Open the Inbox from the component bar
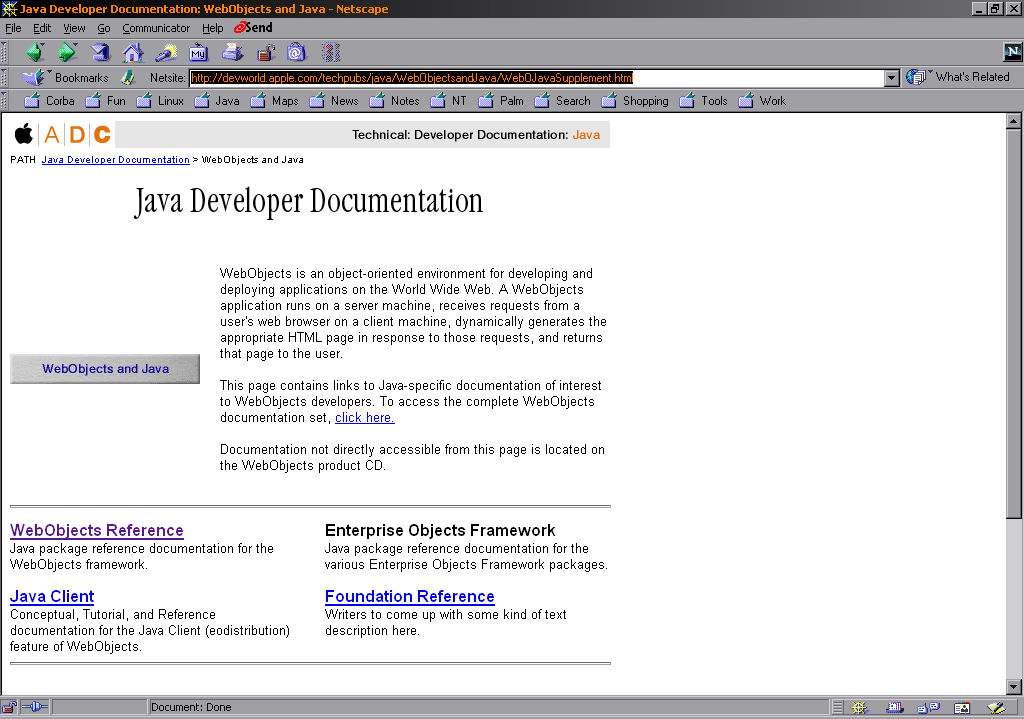 (x=895, y=707)
